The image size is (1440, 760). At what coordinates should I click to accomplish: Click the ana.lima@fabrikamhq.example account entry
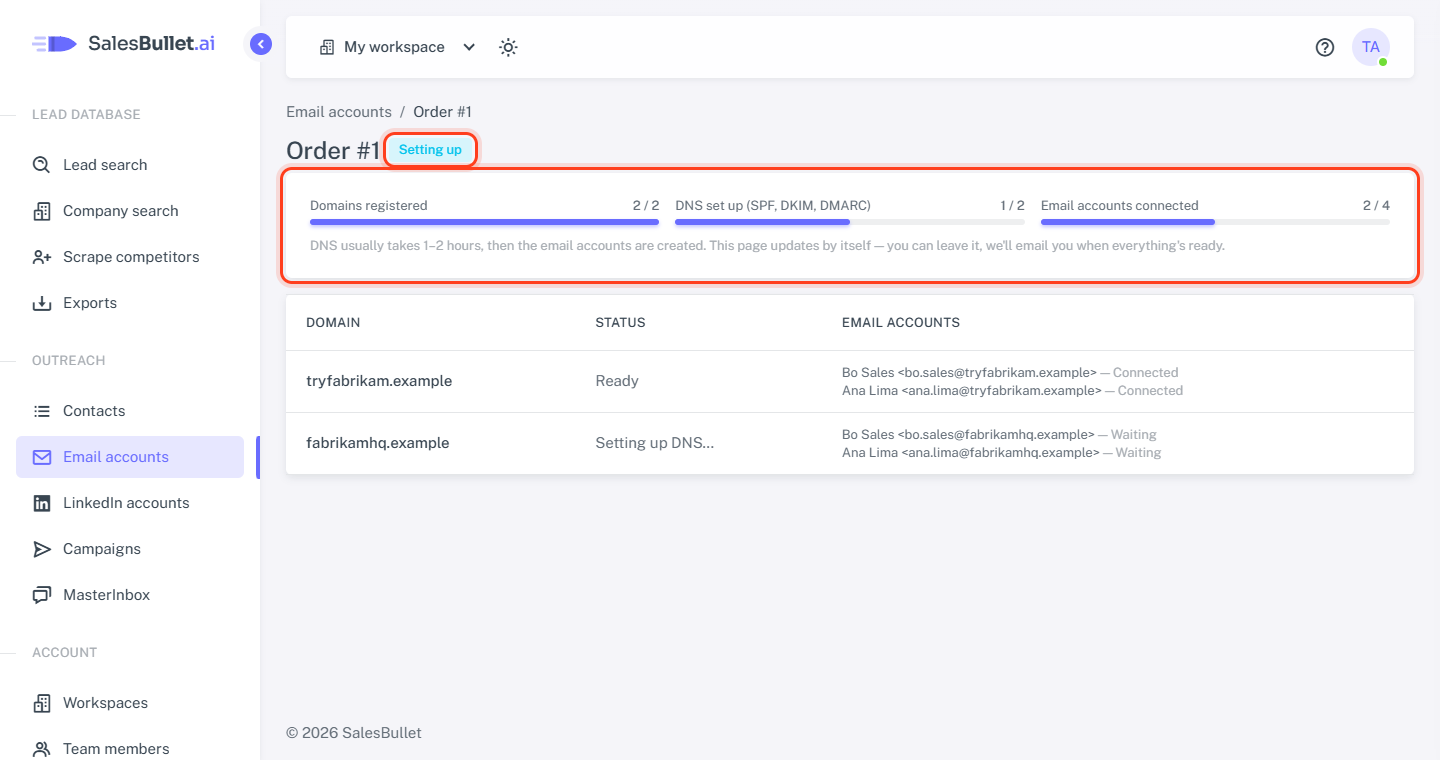[x=1001, y=453]
